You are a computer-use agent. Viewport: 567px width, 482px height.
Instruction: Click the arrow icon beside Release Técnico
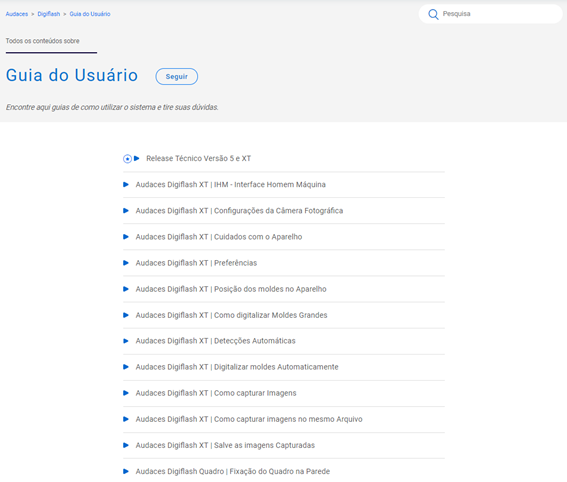point(137,158)
